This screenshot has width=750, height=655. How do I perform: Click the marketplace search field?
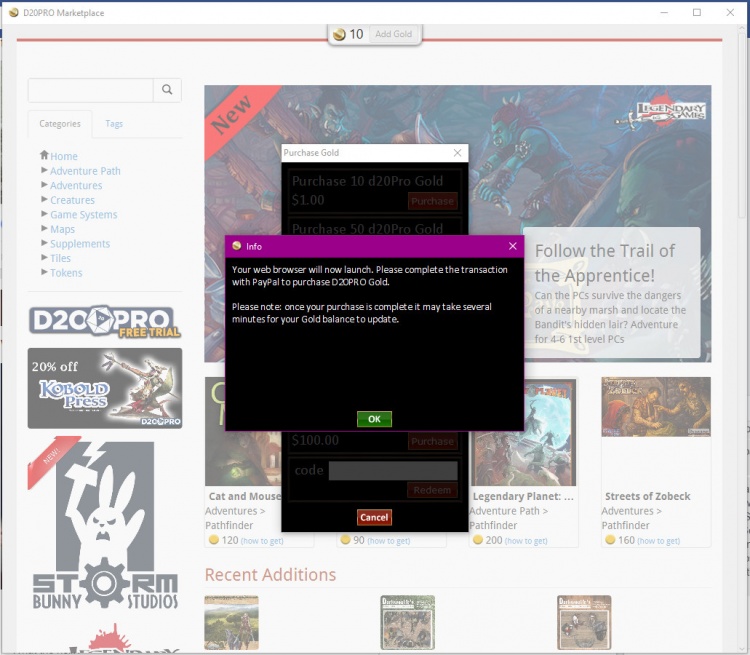pos(91,90)
